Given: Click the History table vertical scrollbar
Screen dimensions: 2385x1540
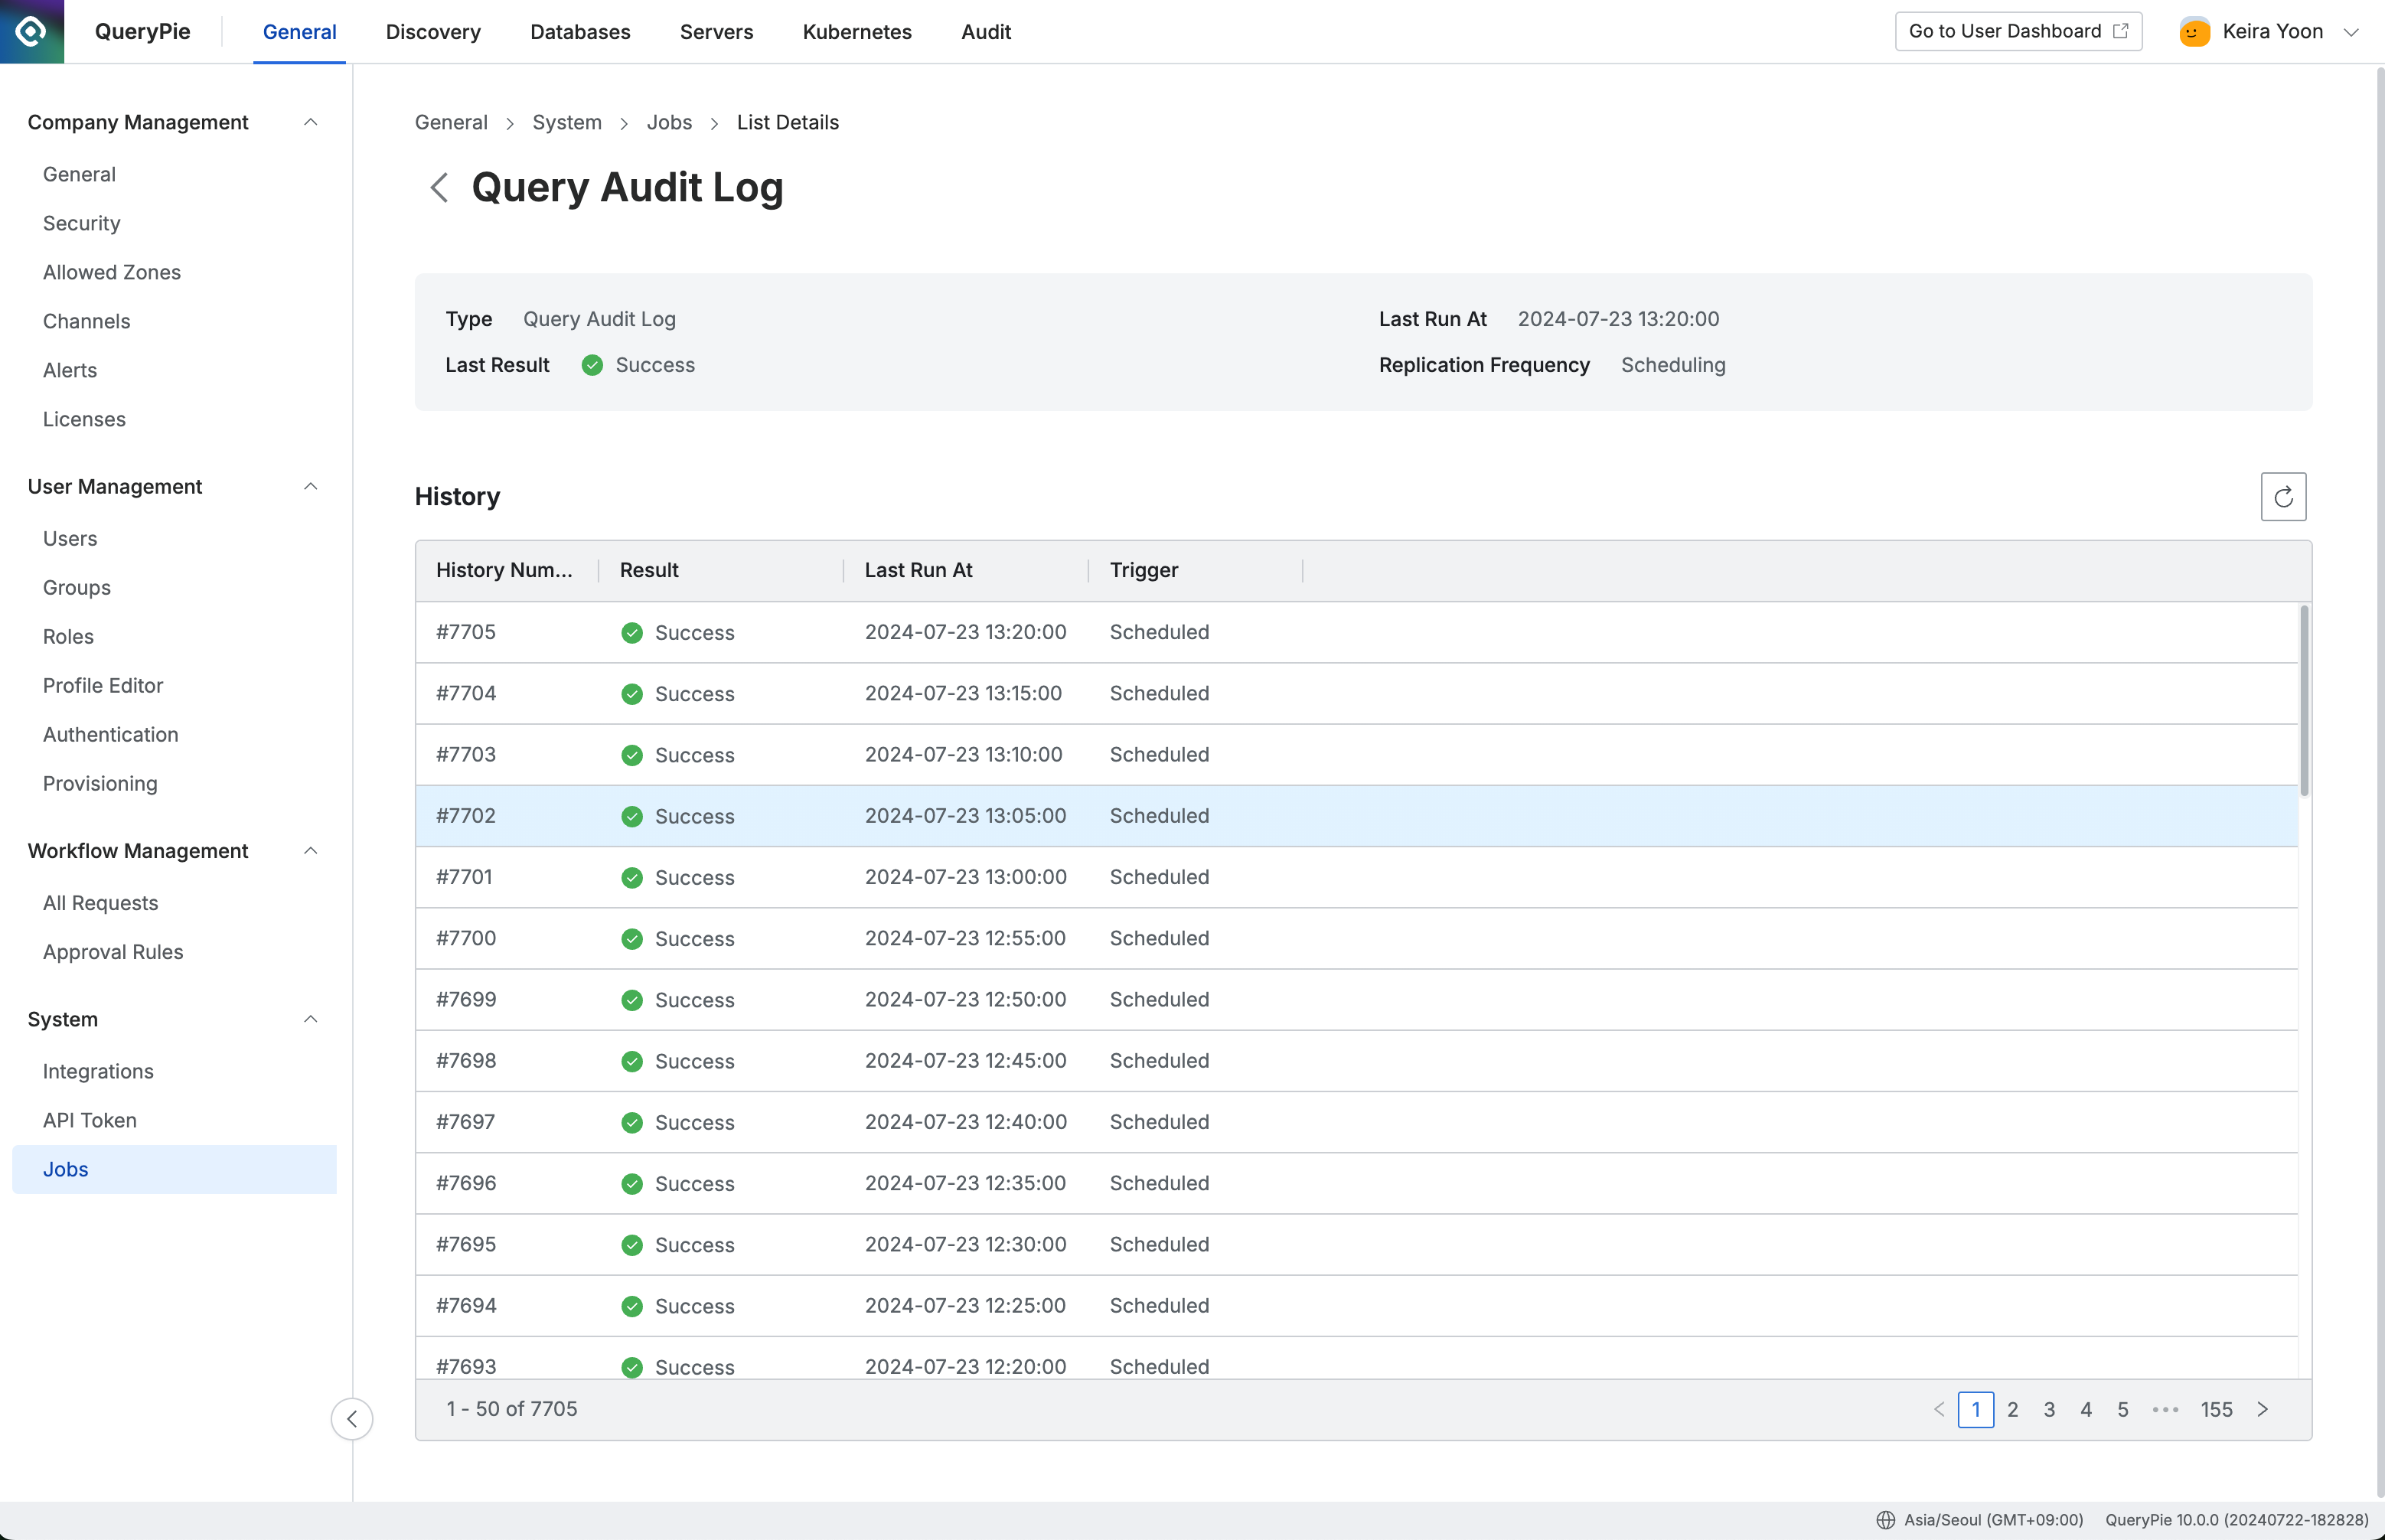Looking at the screenshot, I should pyautogui.click(x=2304, y=700).
